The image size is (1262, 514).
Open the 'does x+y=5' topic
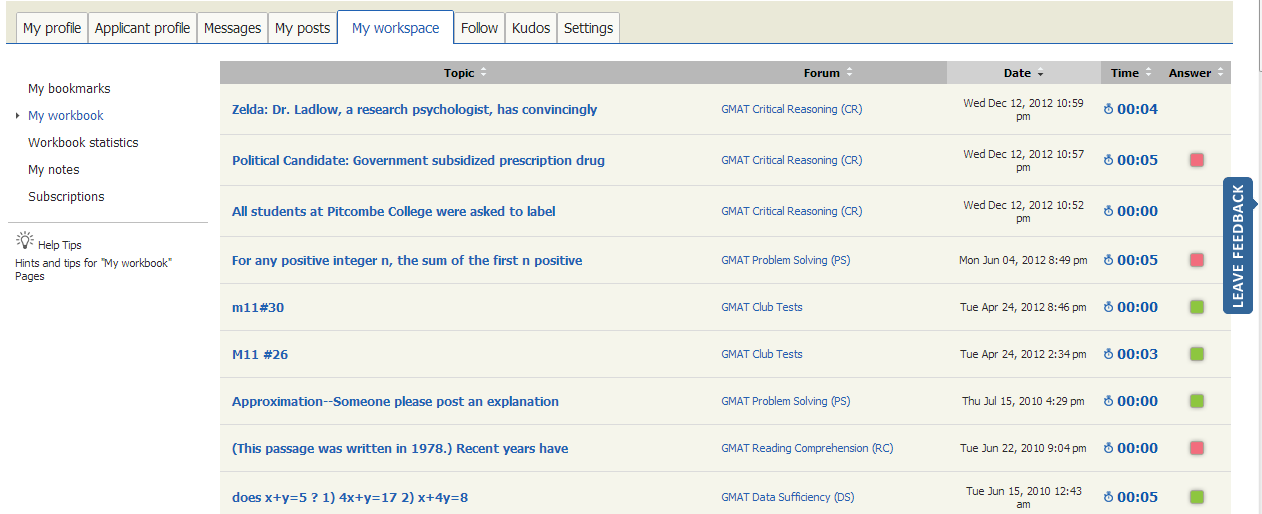pos(349,497)
